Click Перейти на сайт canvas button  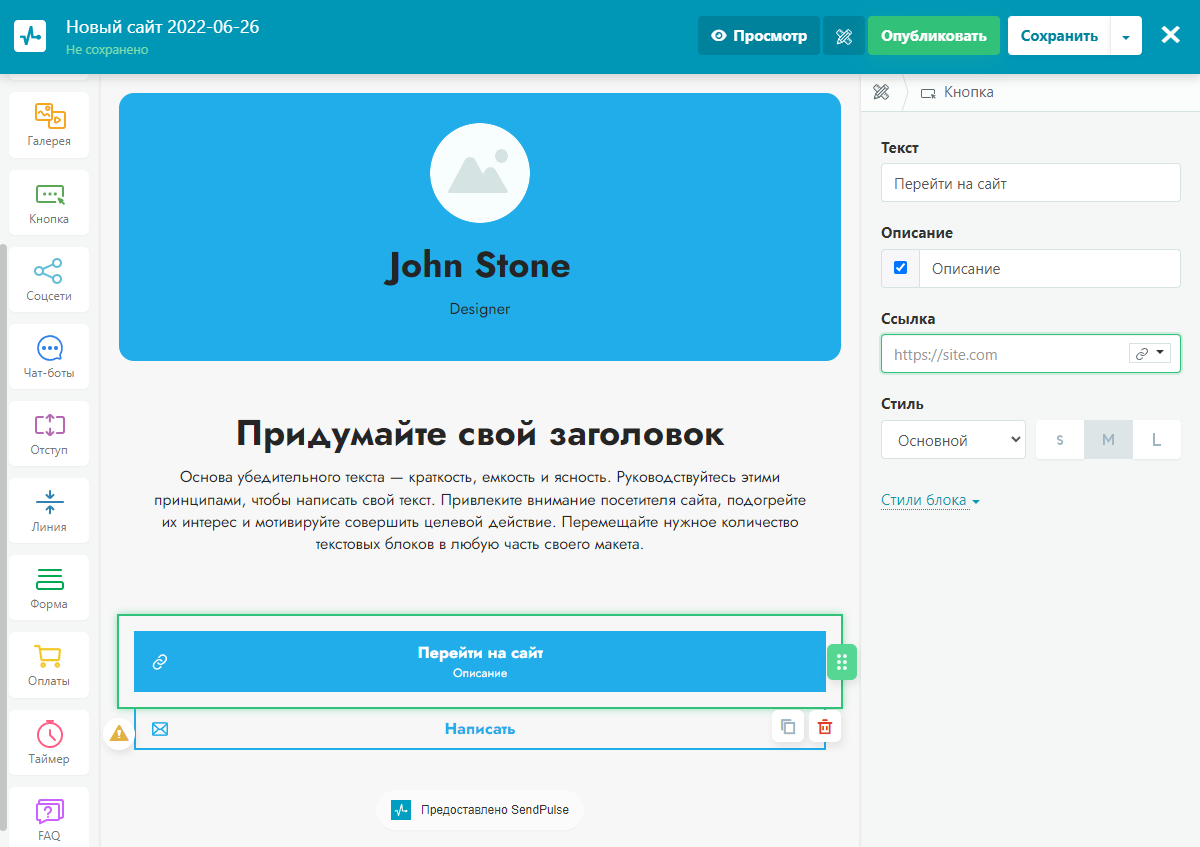[480, 661]
